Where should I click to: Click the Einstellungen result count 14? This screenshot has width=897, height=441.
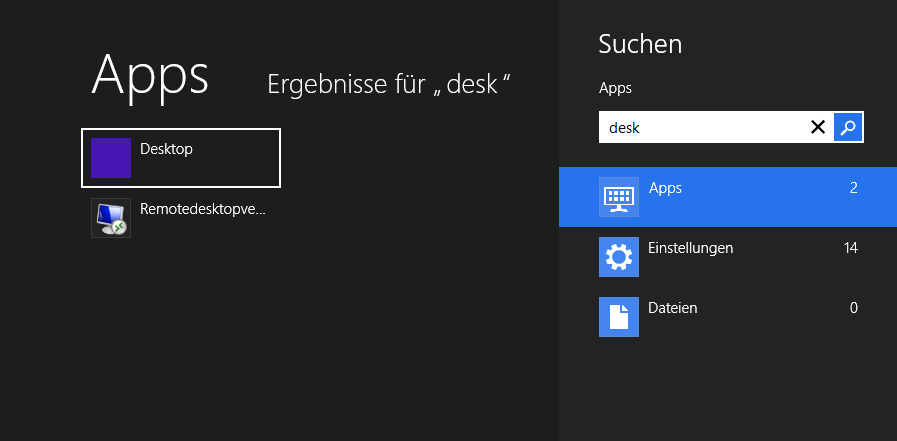click(851, 248)
